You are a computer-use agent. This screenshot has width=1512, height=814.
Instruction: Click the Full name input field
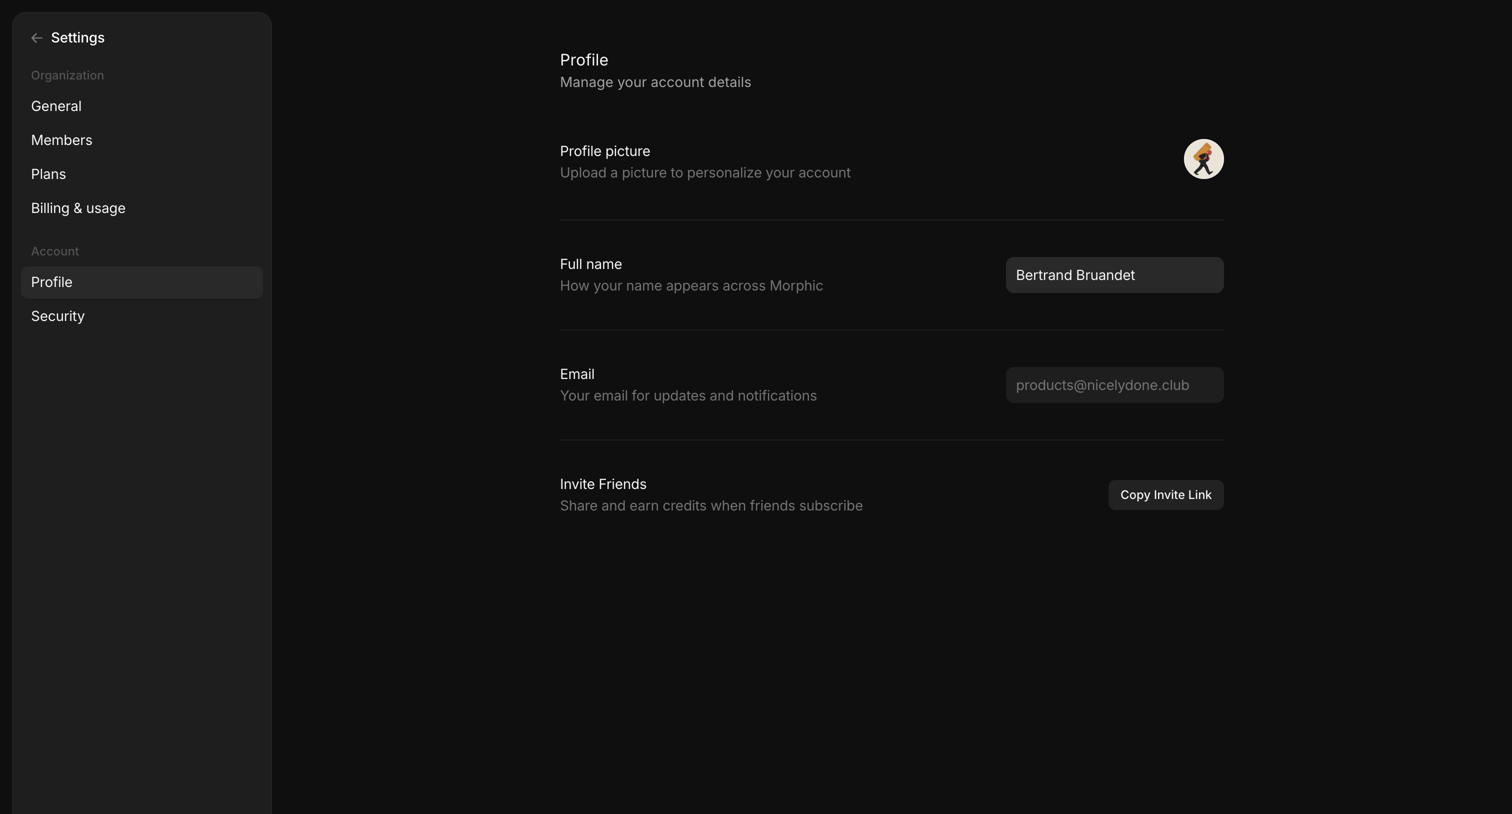pos(1114,275)
